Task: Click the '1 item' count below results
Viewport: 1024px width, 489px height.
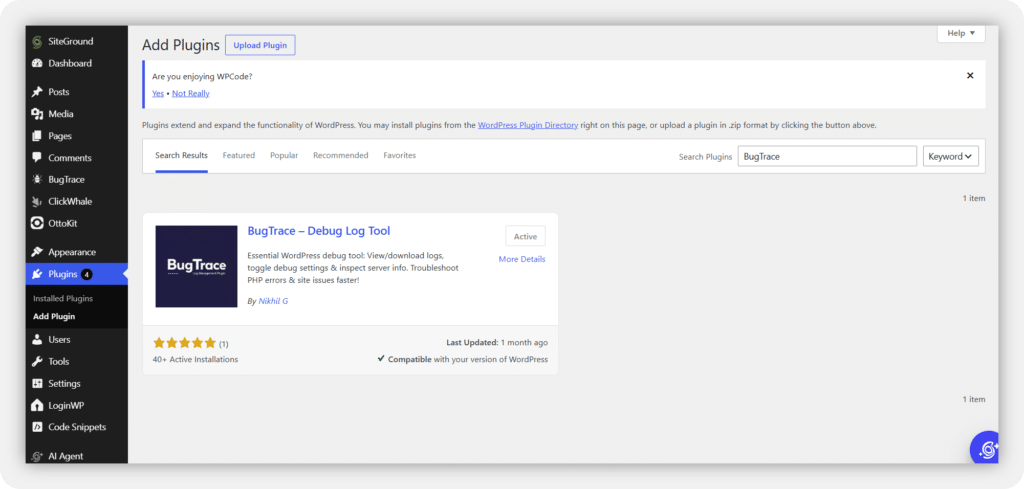Action: click(974, 399)
